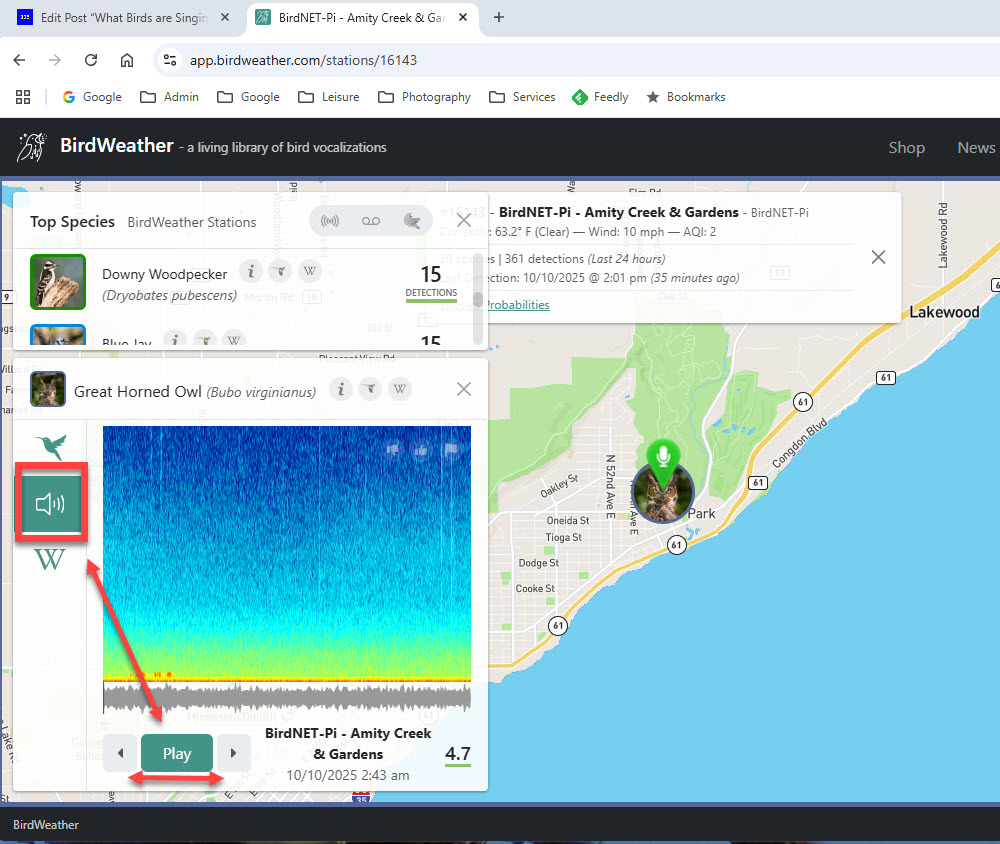This screenshot has width=1000, height=844.
Task: Click info icon next to Great Horned Owl
Action: [340, 390]
